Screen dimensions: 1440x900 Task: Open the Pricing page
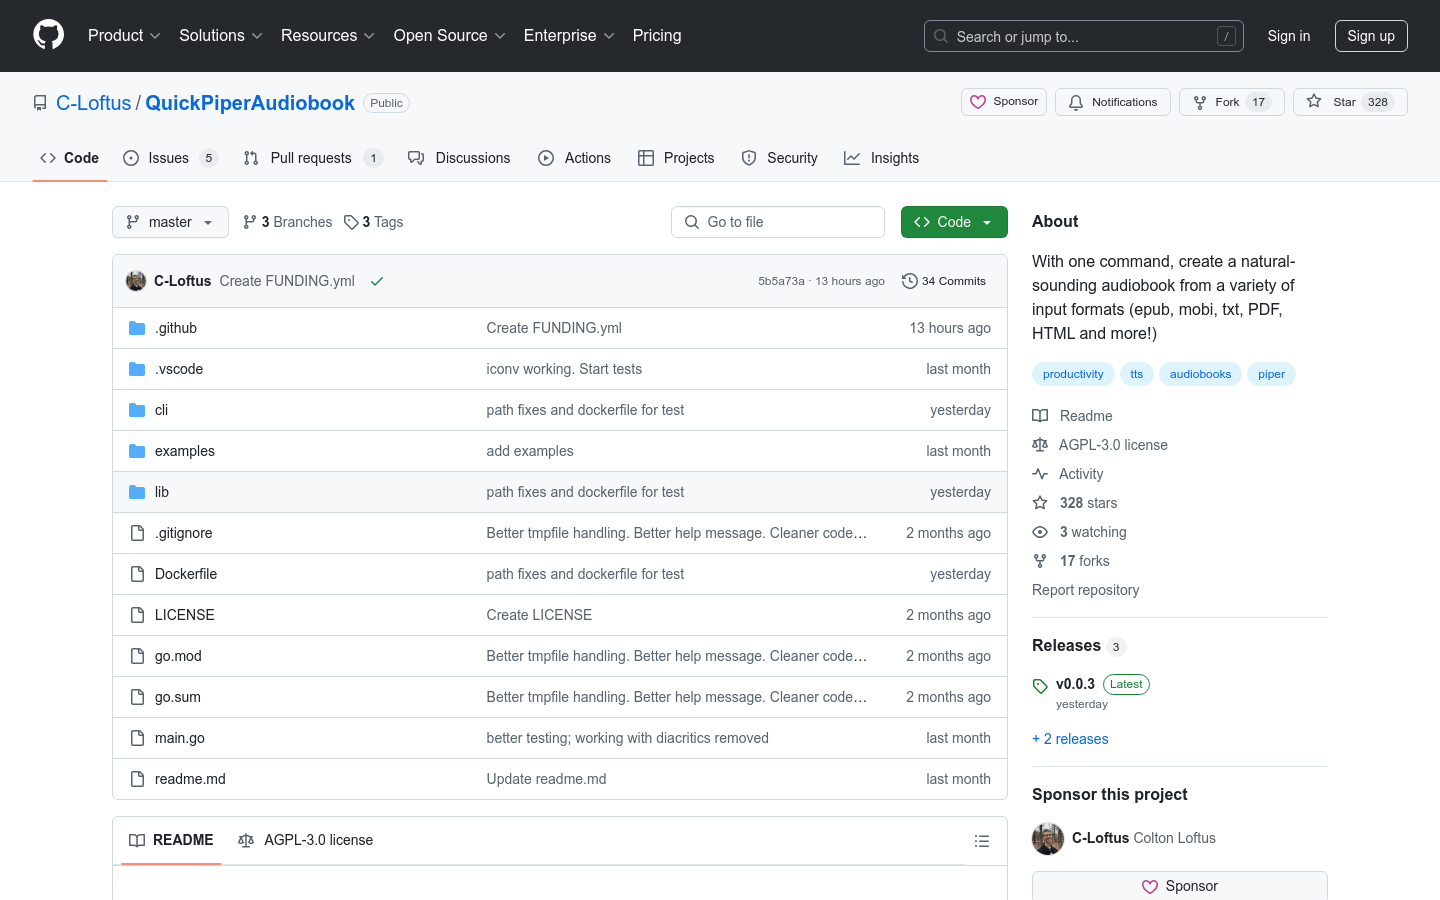coord(657,35)
